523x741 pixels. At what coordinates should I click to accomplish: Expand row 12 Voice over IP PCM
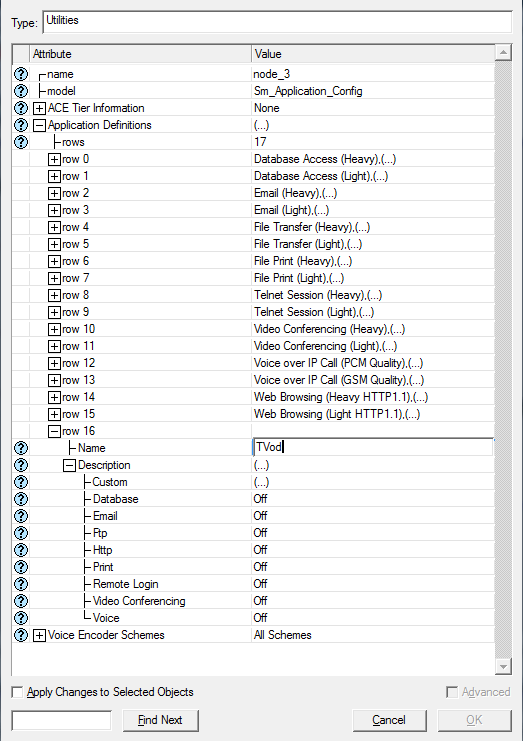[x=54, y=364]
